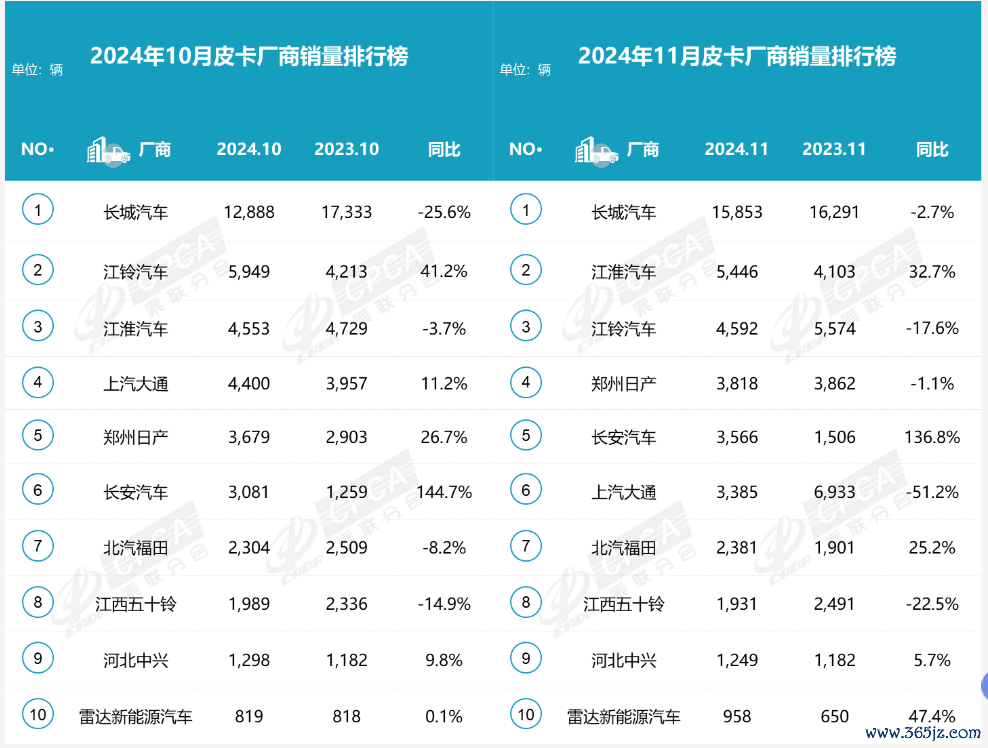Click the percentage -17.6%
Image resolution: width=988 pixels, height=748 pixels.
[x=932, y=328]
